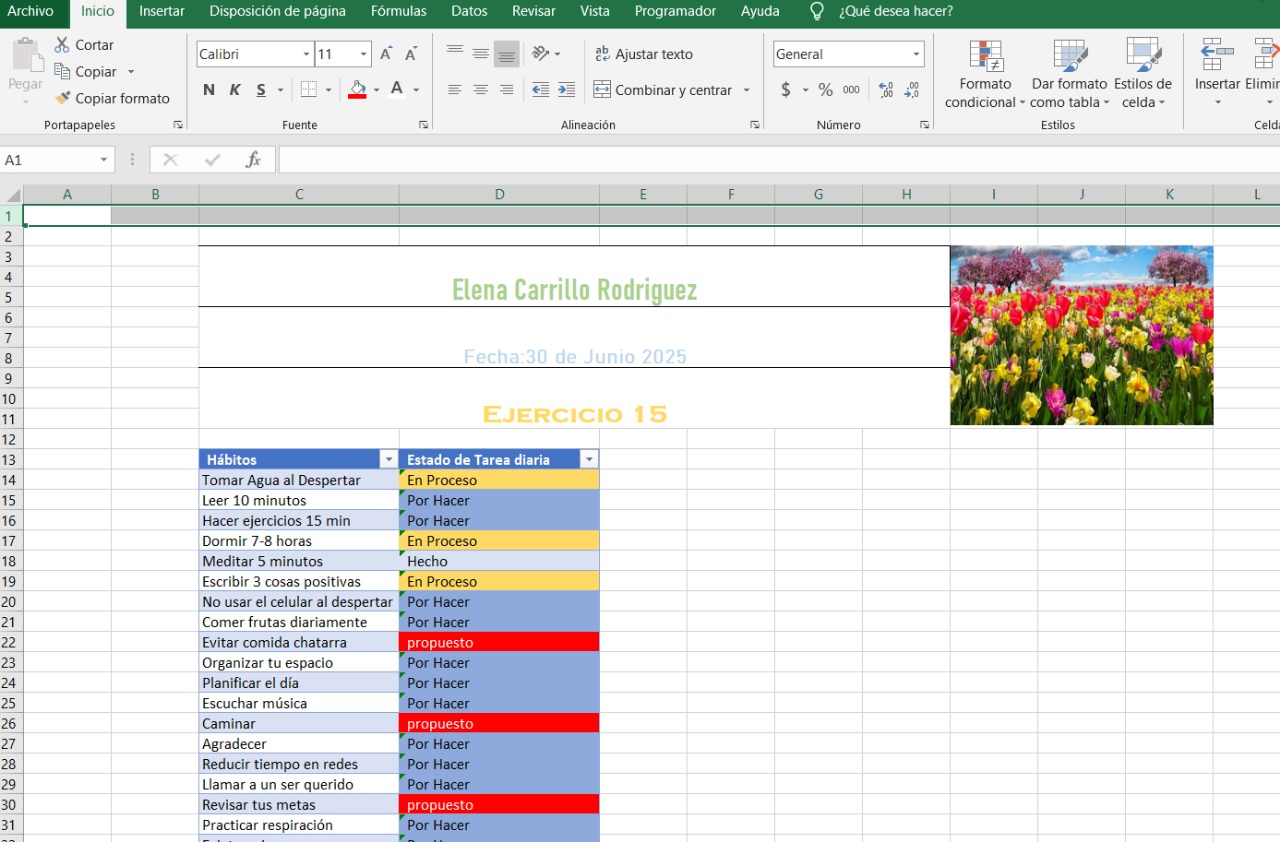Apply percent style format
The image size is (1280, 842).
[x=825, y=90]
